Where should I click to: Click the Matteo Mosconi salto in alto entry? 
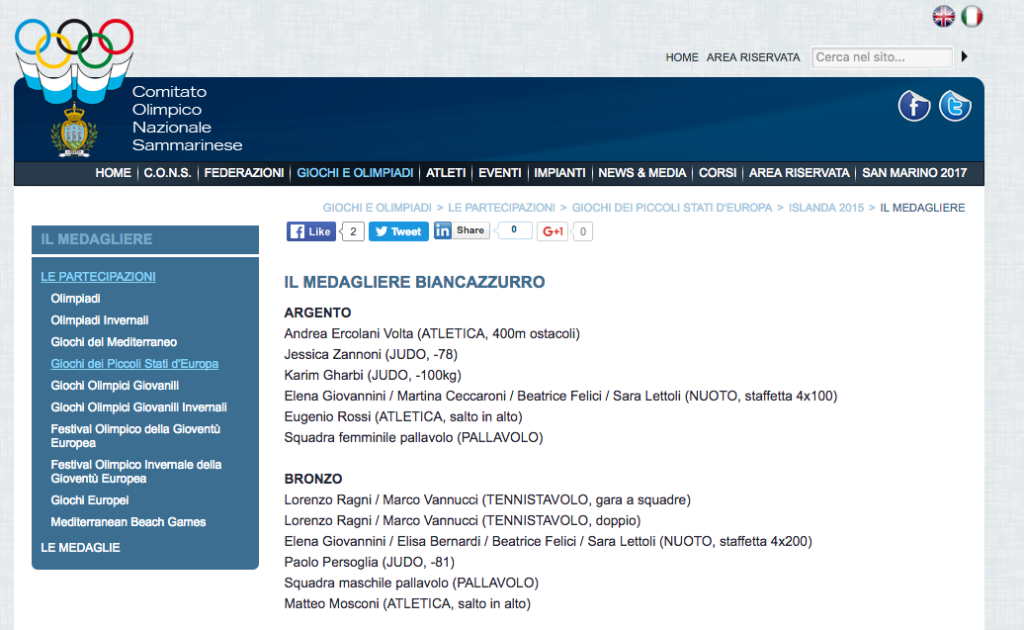[x=407, y=604]
